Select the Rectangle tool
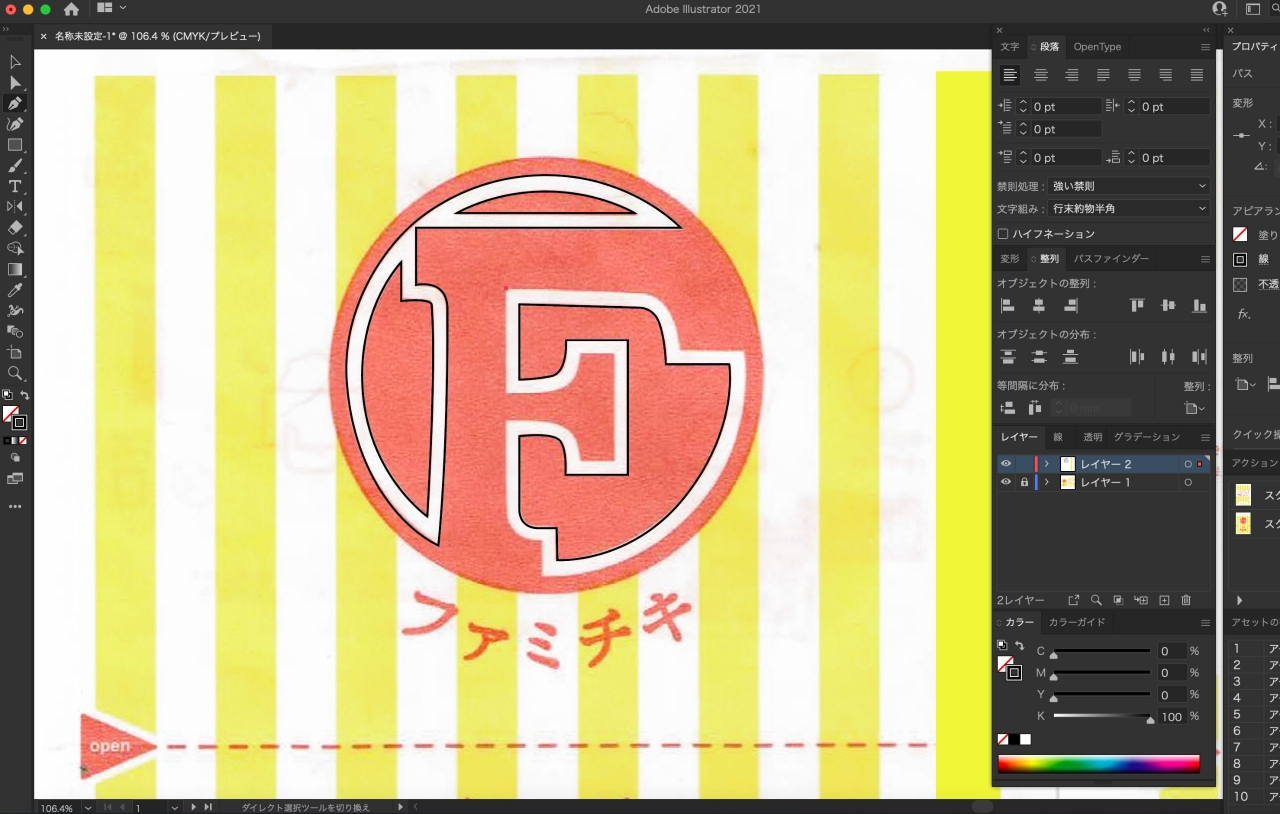Screen dimensions: 1280x814 [15, 145]
